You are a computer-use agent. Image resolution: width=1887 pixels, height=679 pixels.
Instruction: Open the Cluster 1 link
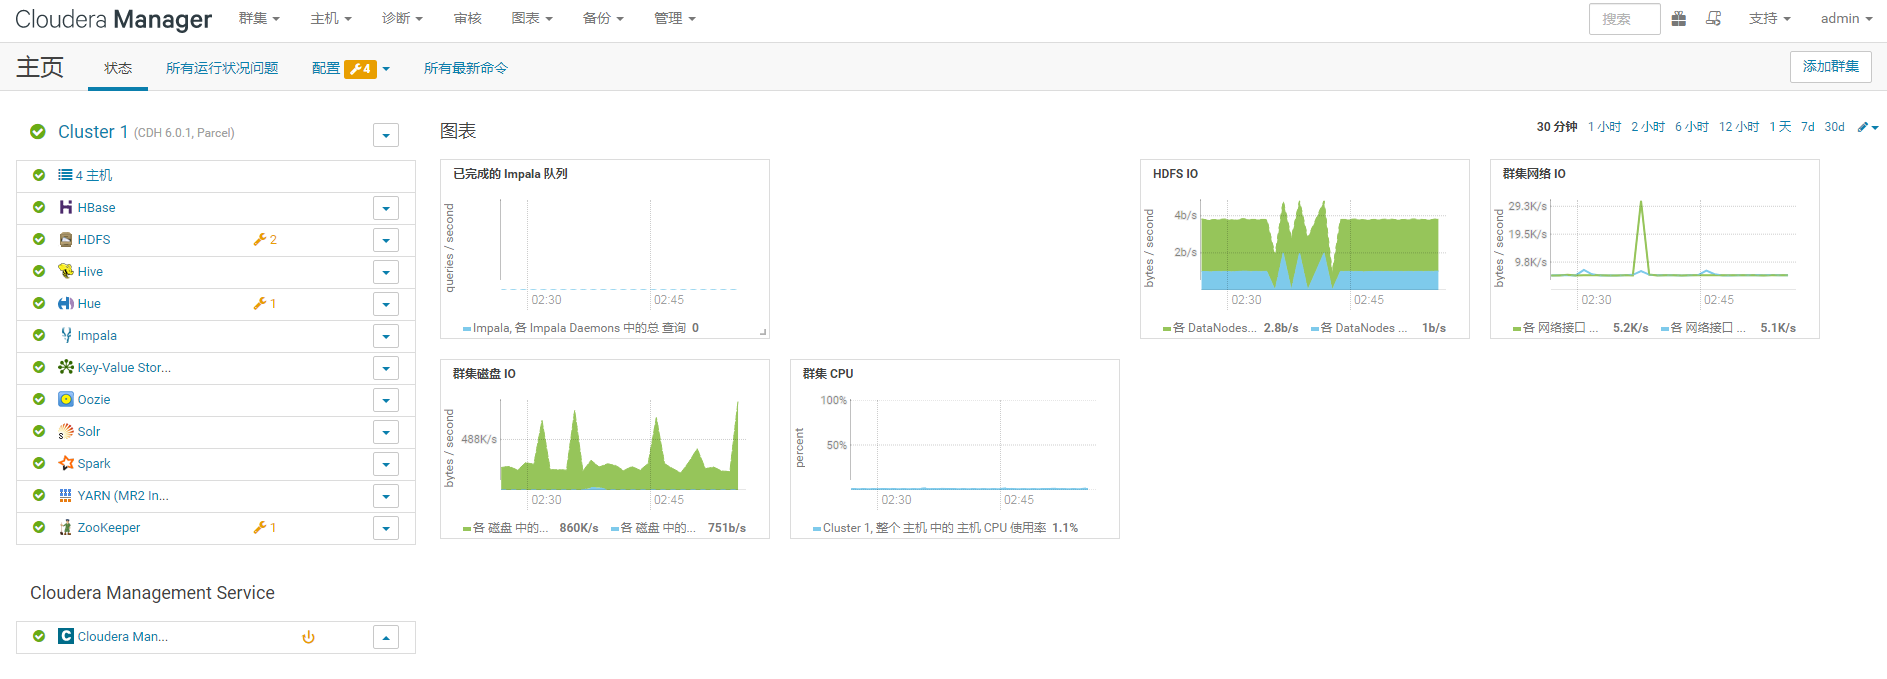coord(93,132)
